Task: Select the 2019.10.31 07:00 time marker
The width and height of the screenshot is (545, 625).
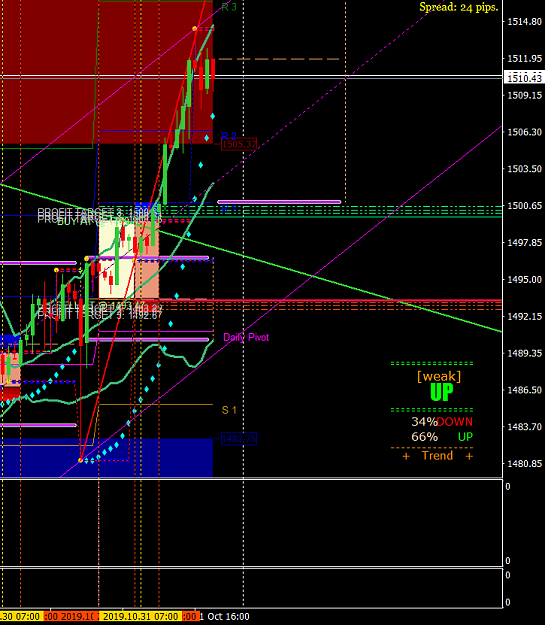Action: [140, 617]
